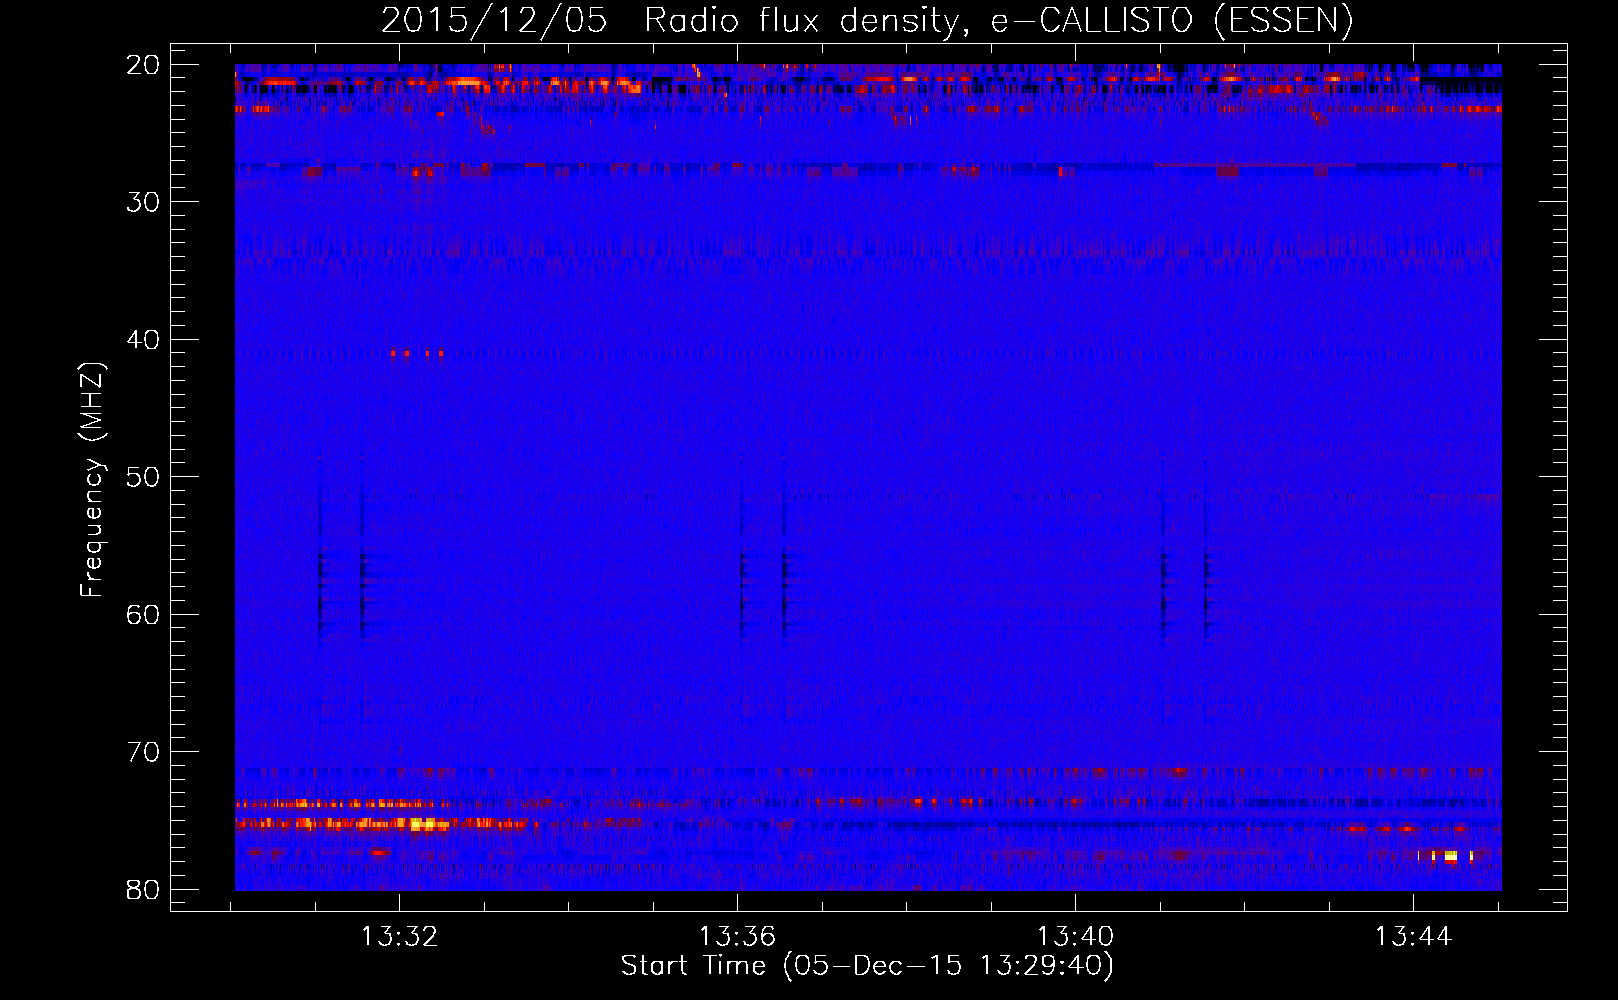Click the "Start Time (05-Dec-15 13:29:40)" axis label
Screen dimensions: 1618x1000
(x=867, y=966)
